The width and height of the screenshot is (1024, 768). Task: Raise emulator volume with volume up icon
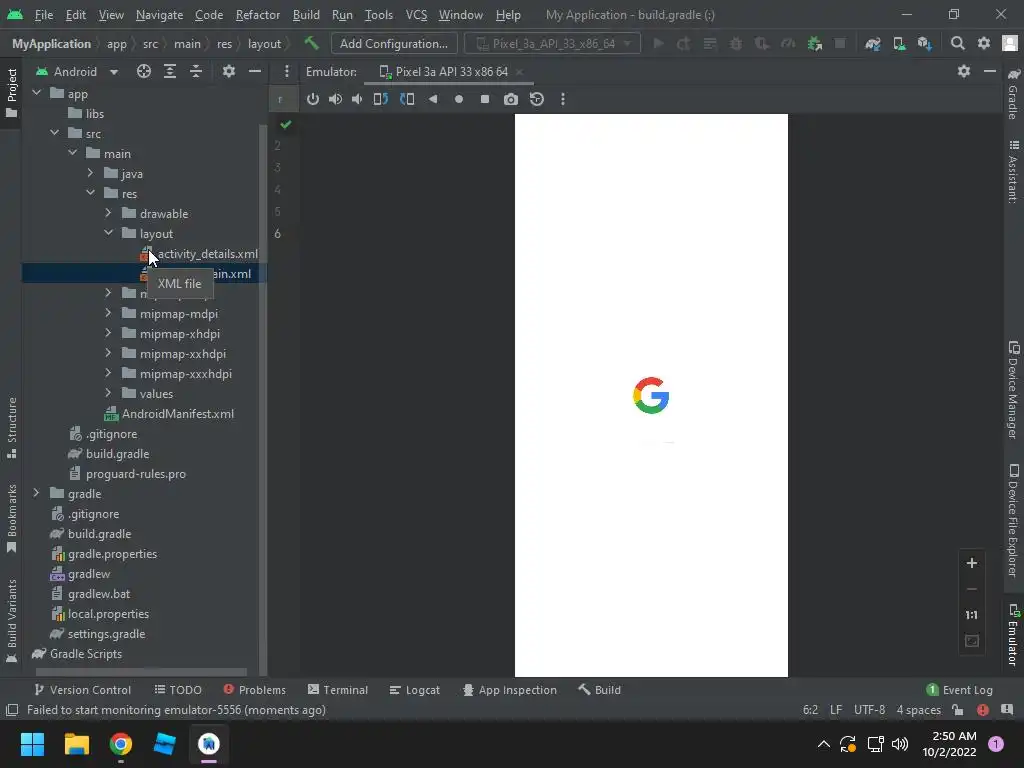point(335,99)
